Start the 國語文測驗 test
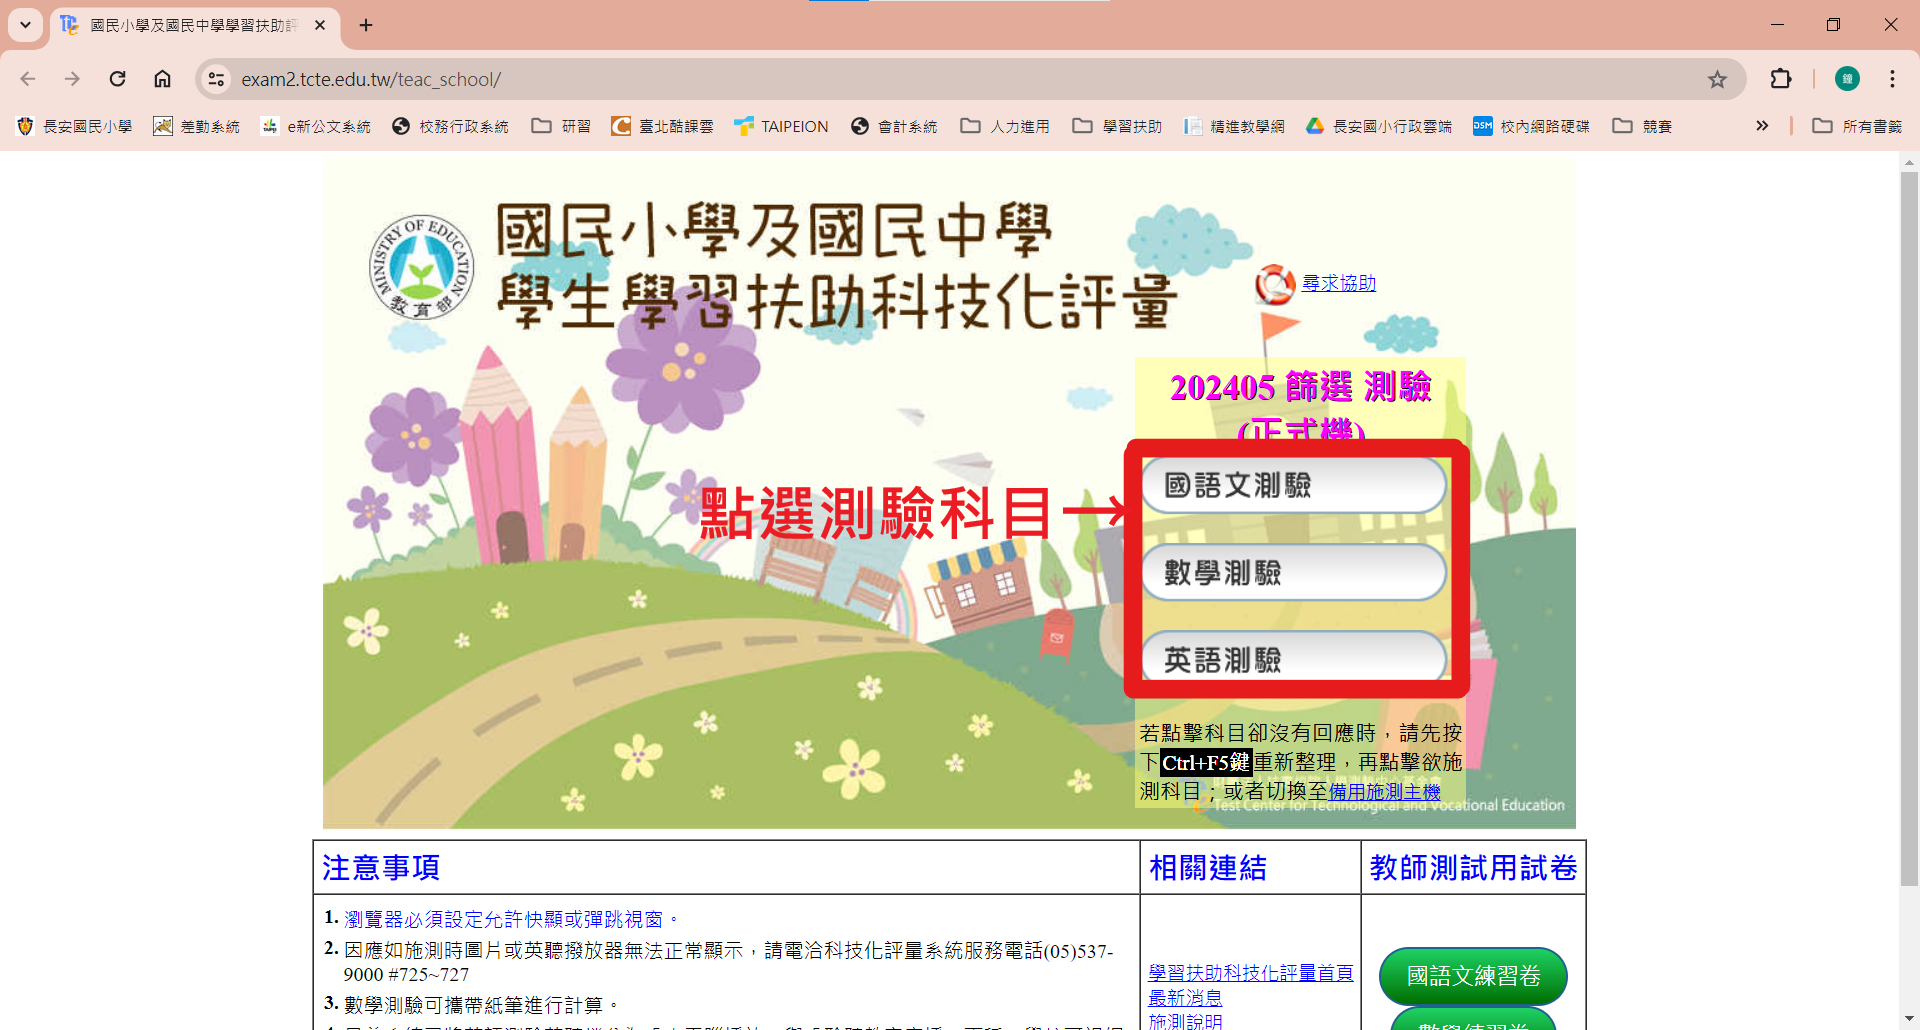The height and width of the screenshot is (1030, 1920). [x=1293, y=486]
